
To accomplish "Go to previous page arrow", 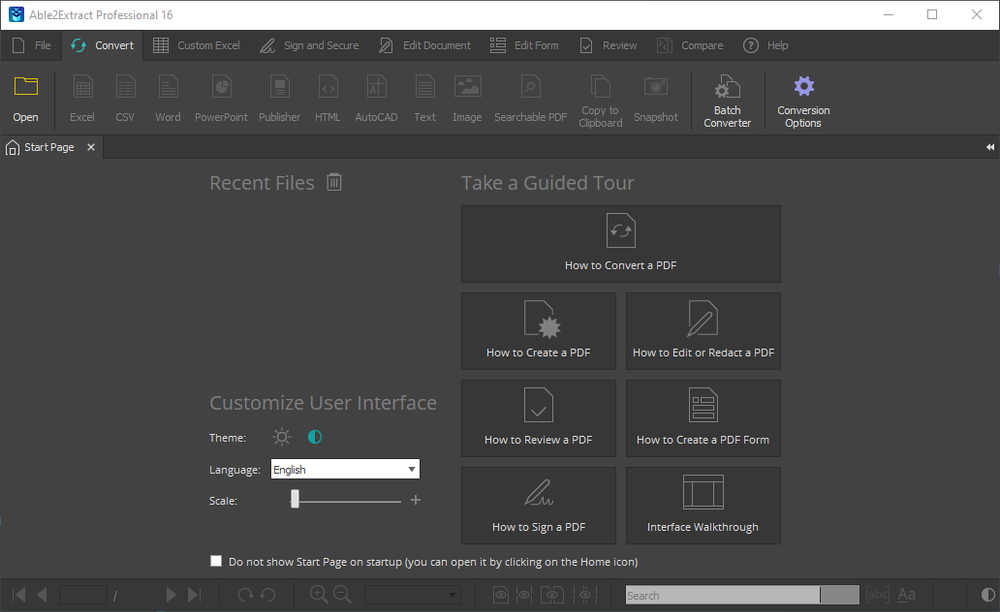I will (x=42, y=595).
